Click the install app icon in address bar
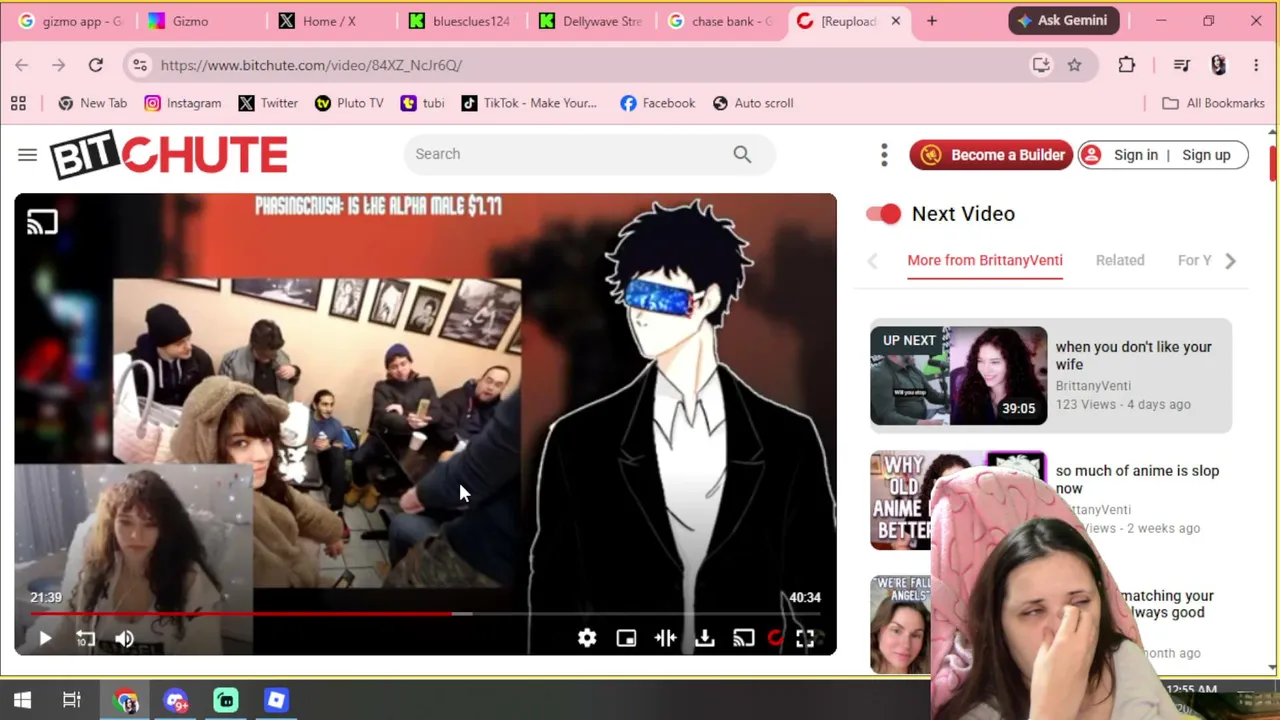The height and width of the screenshot is (720, 1280). pyautogui.click(x=1041, y=65)
